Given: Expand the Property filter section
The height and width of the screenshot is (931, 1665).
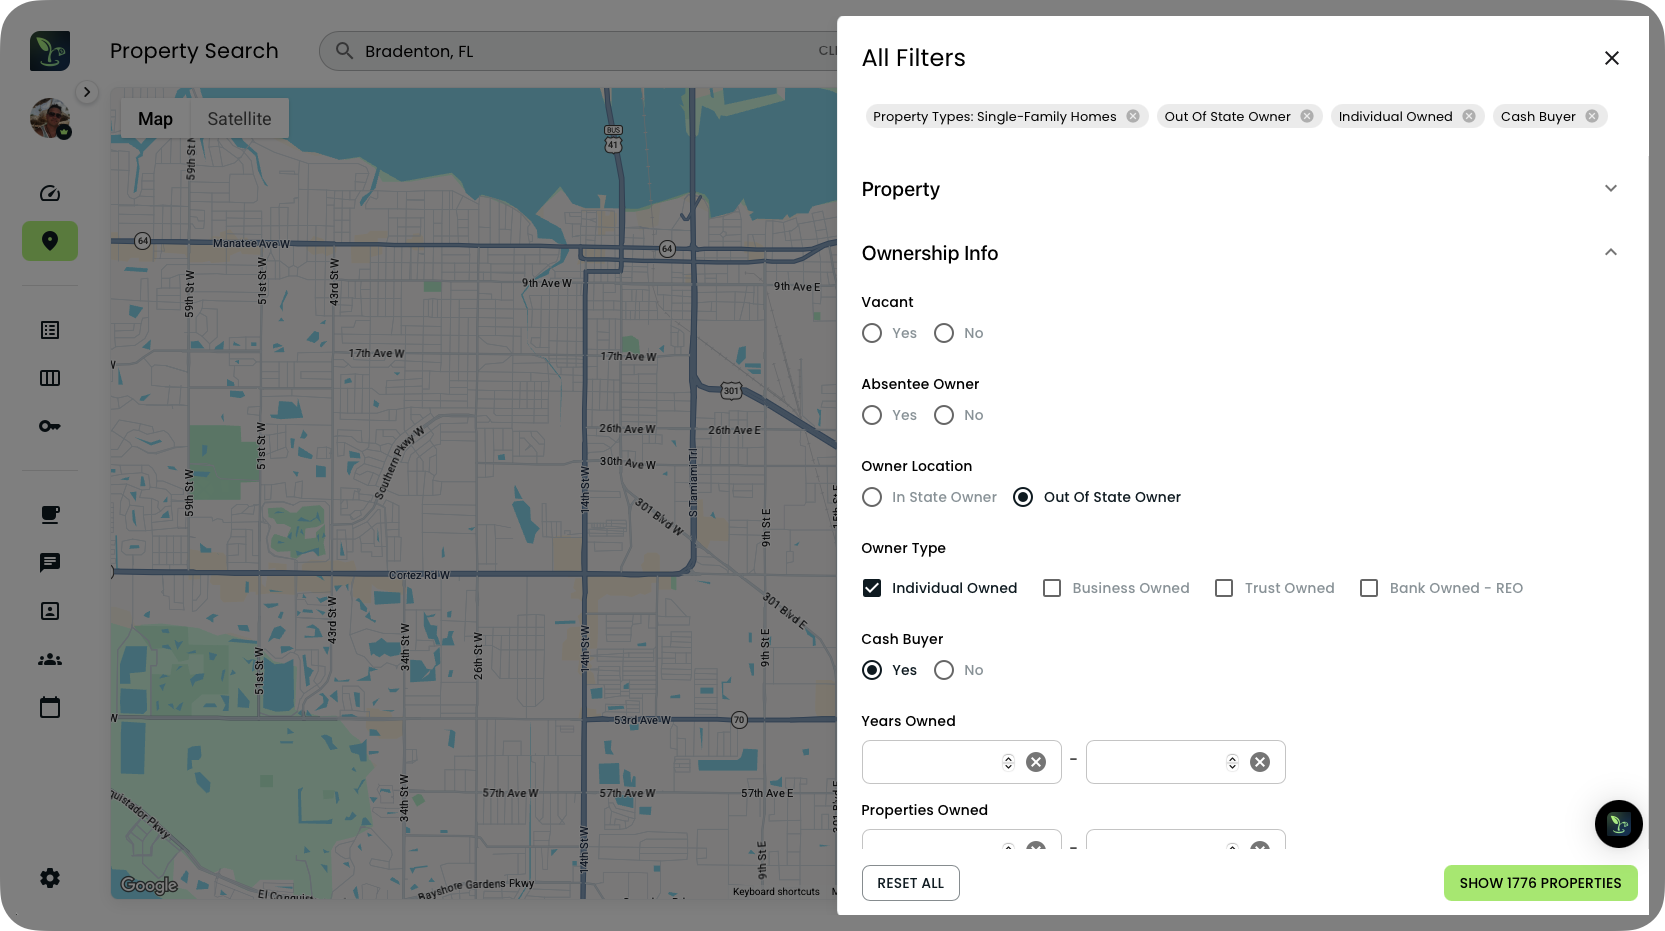Looking at the screenshot, I should pyautogui.click(x=1610, y=188).
